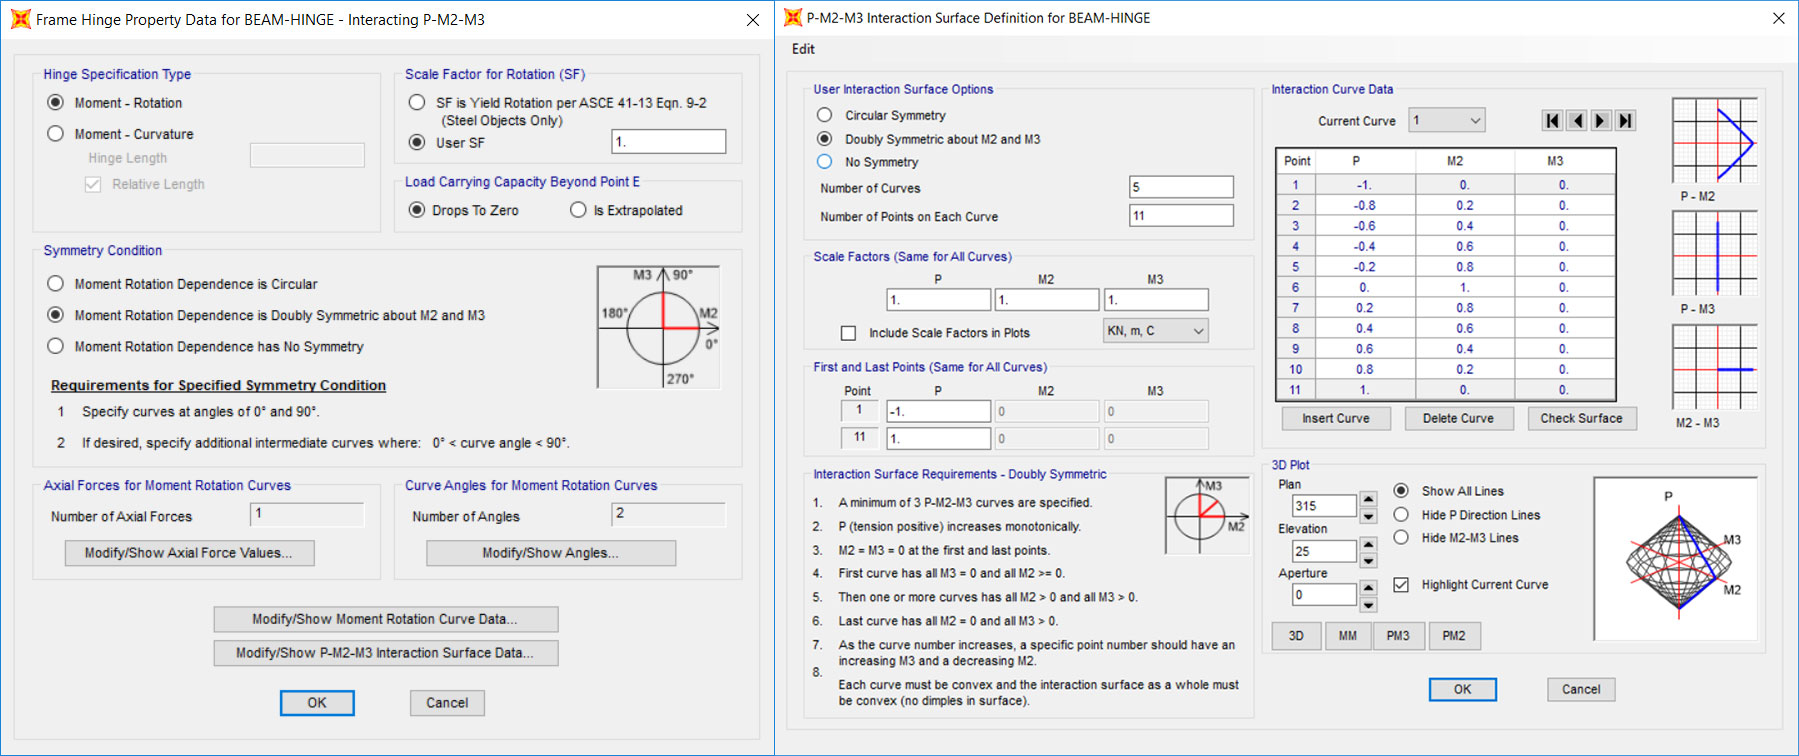Switch 3D plot to 3D view
This screenshot has width=1799, height=756.
(x=1296, y=636)
